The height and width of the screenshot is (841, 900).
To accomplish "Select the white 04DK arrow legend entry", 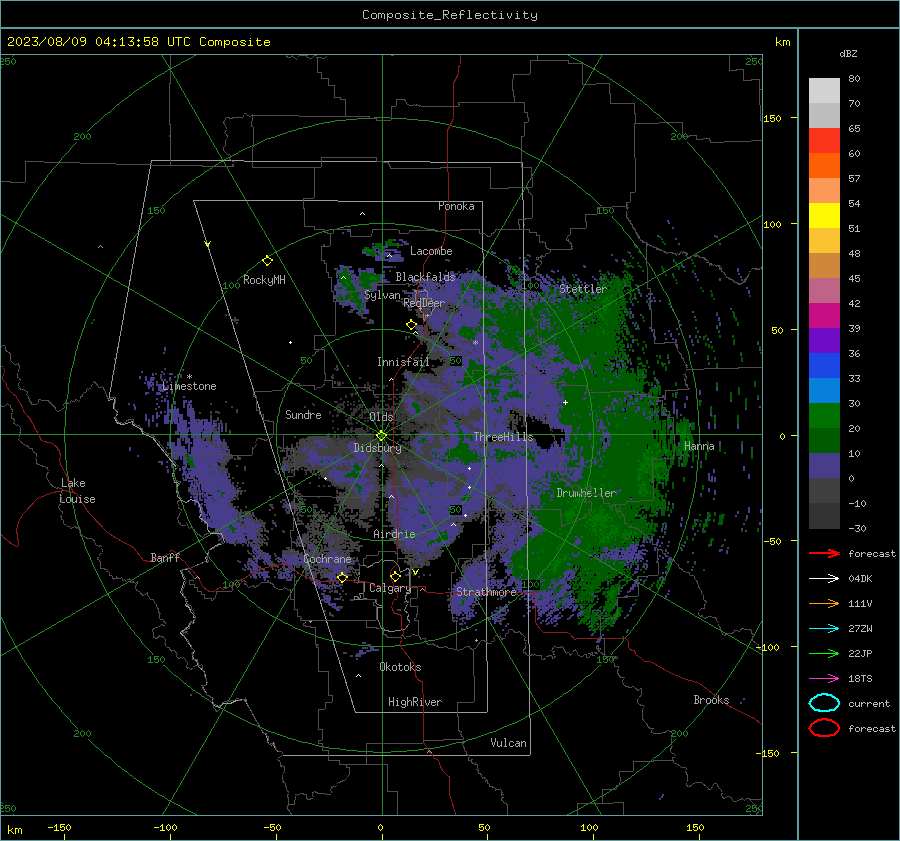I will coord(824,579).
